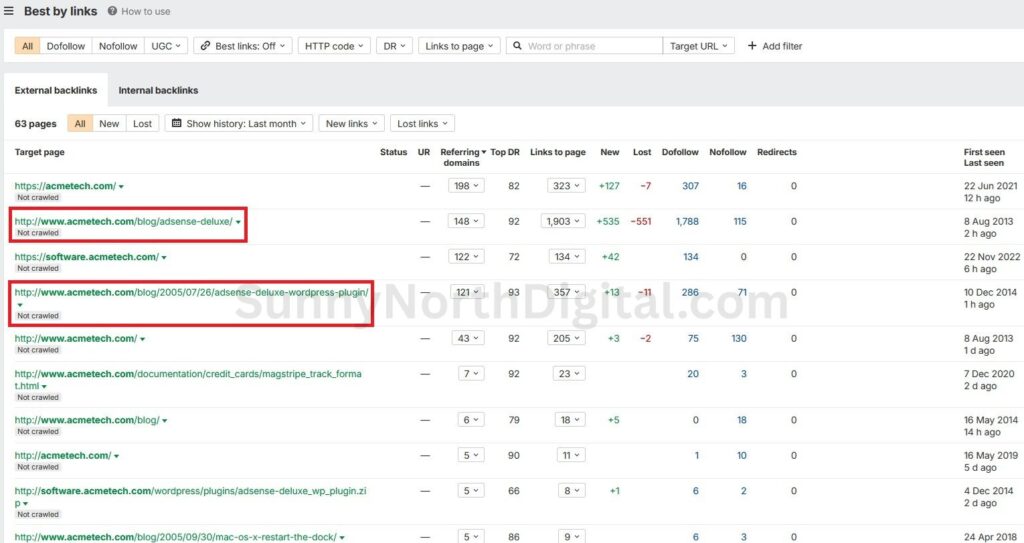Image resolution: width=1024 pixels, height=543 pixels.
Task: Open caret menu next to https://software.acmetech.com/
Action: pos(163,257)
